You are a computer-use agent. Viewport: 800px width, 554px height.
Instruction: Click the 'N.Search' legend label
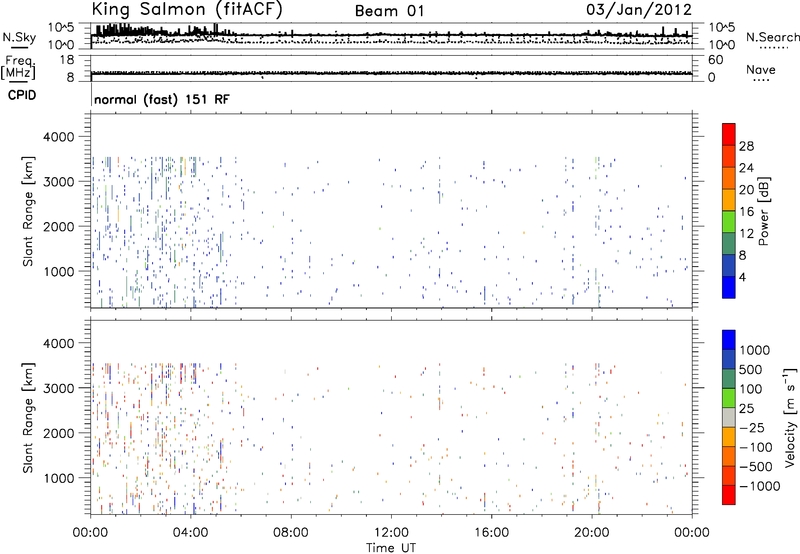click(x=772, y=37)
